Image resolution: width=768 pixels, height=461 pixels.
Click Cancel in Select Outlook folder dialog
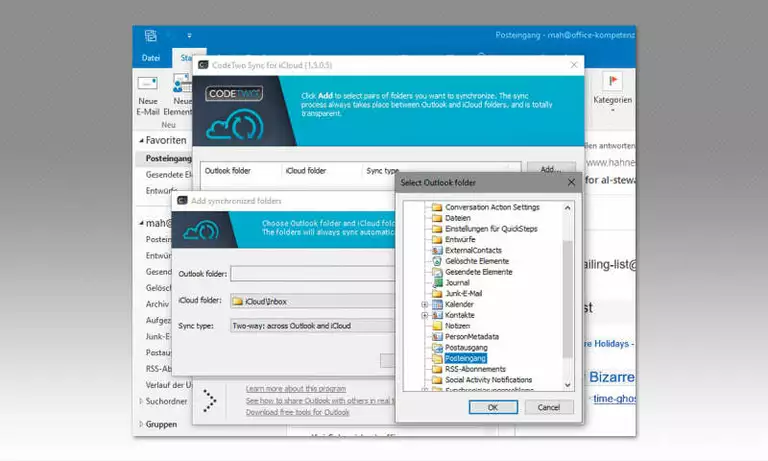click(548, 407)
